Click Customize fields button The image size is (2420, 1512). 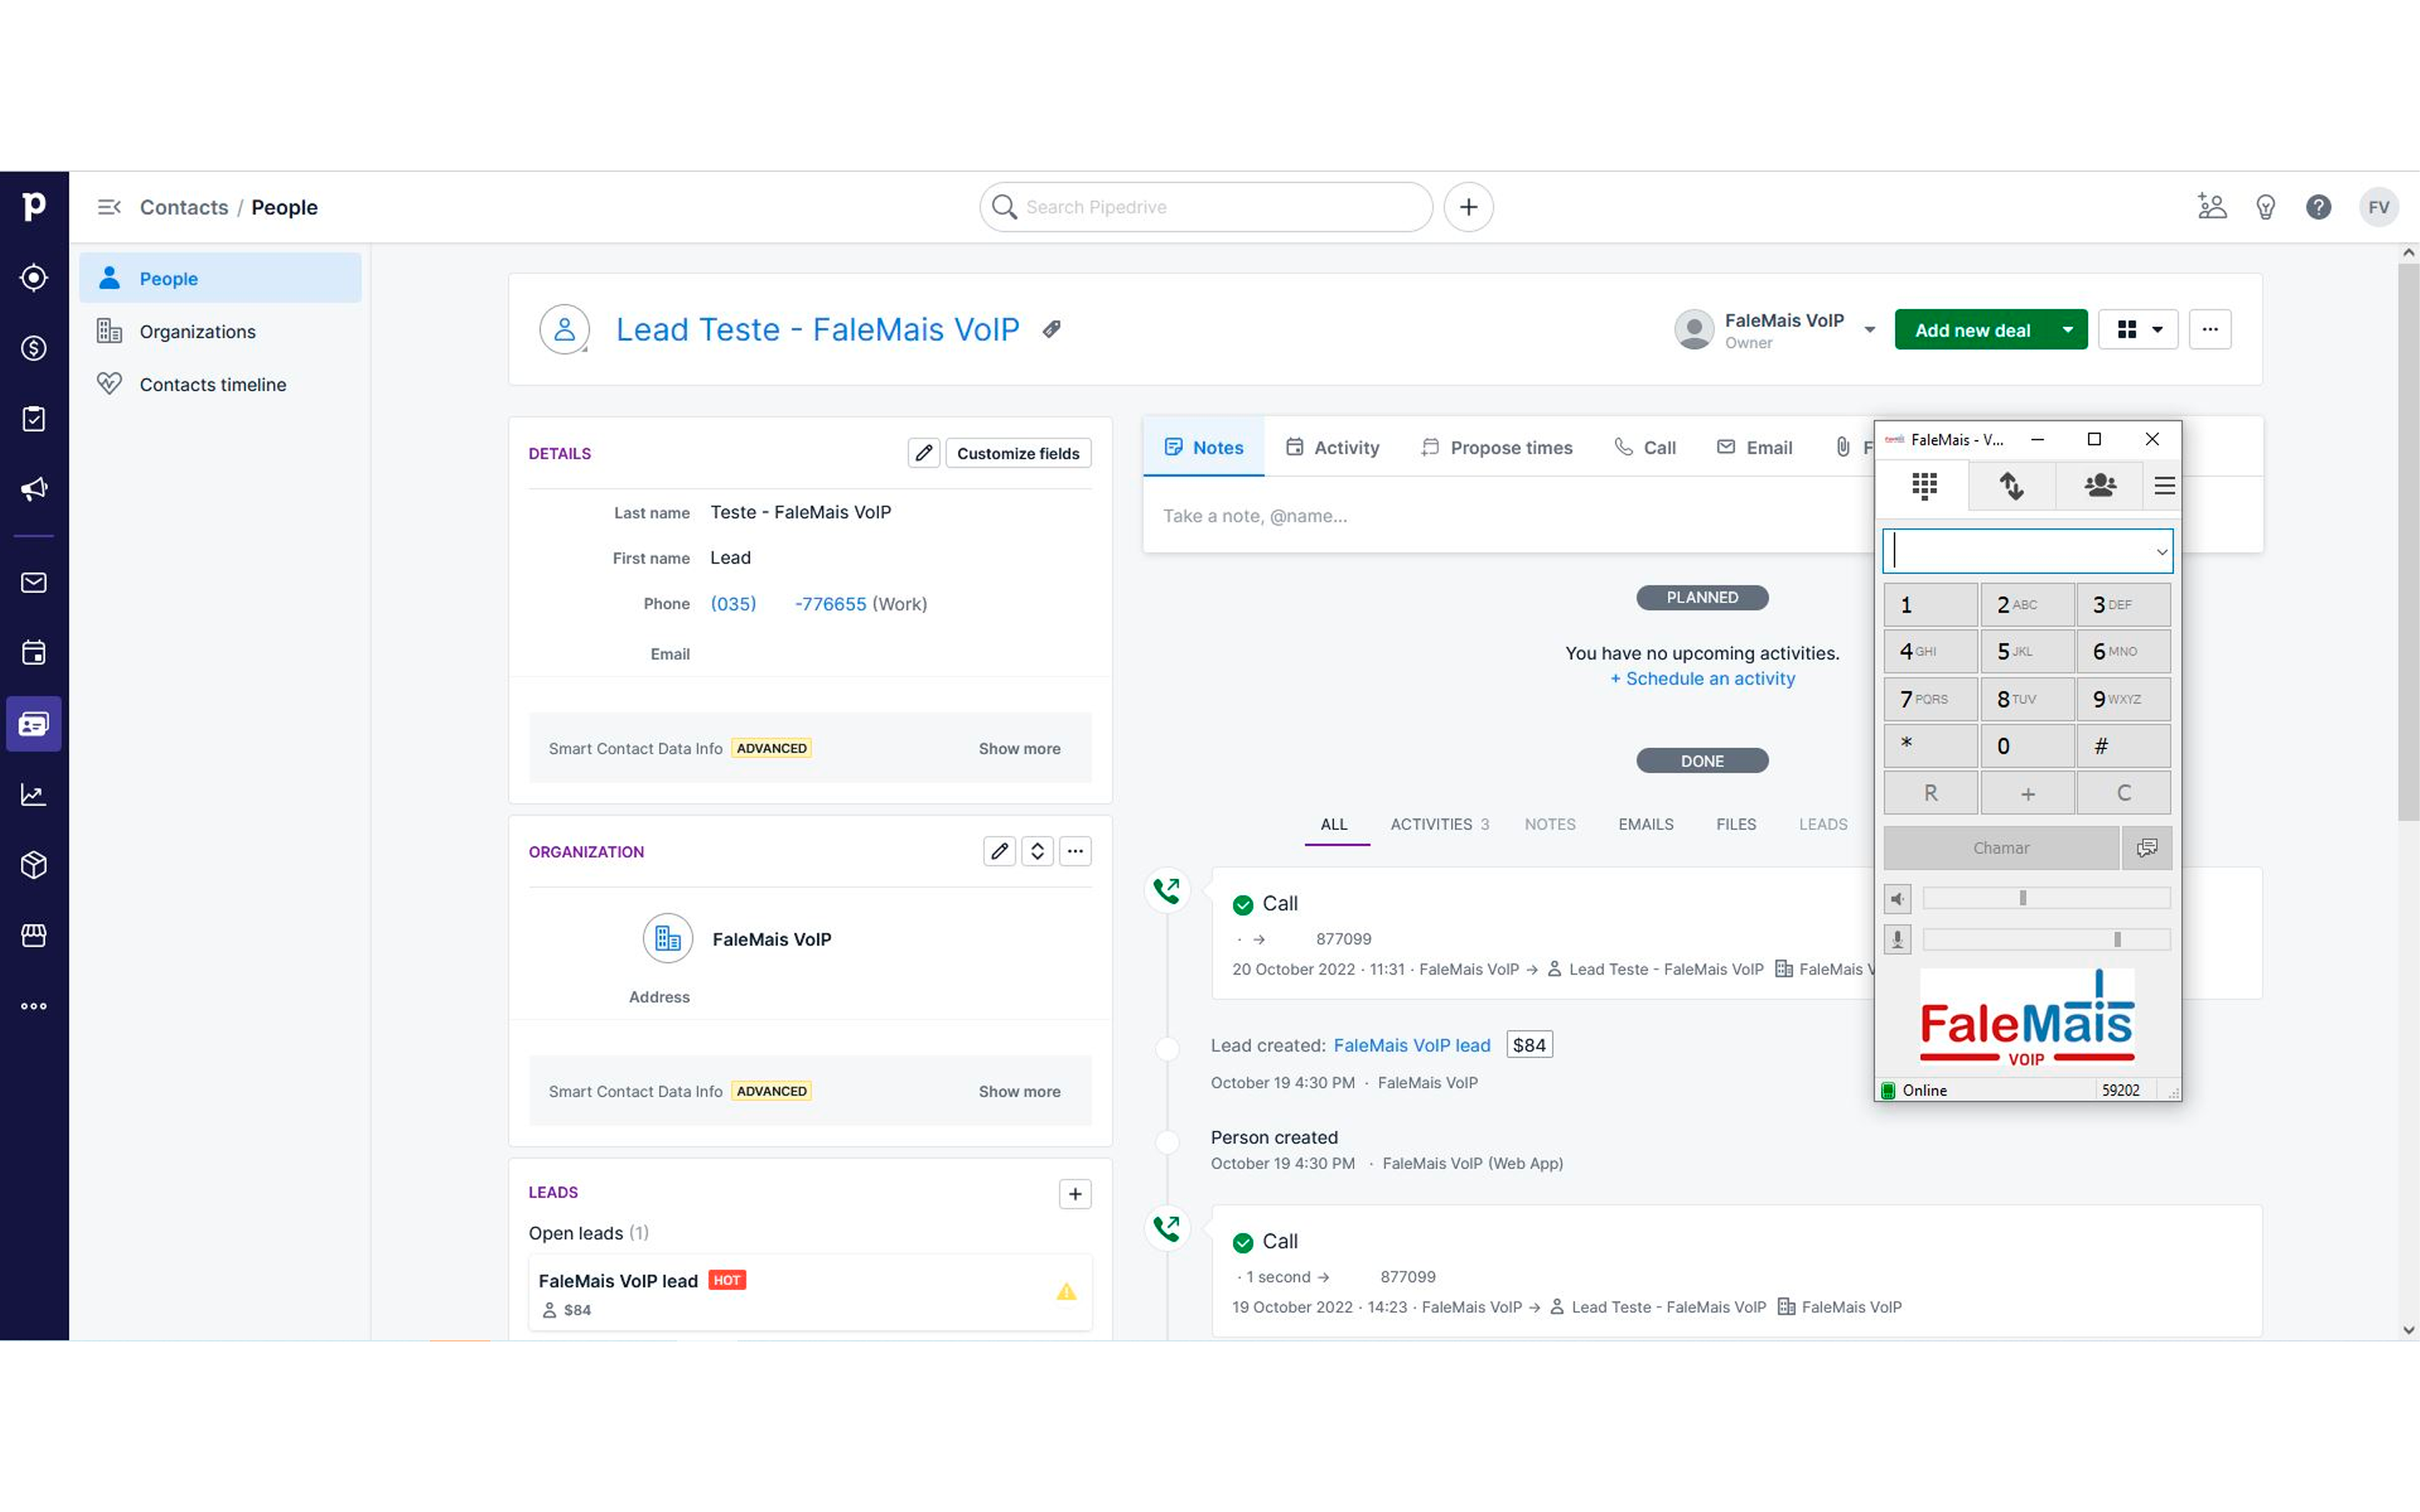[x=1018, y=453]
